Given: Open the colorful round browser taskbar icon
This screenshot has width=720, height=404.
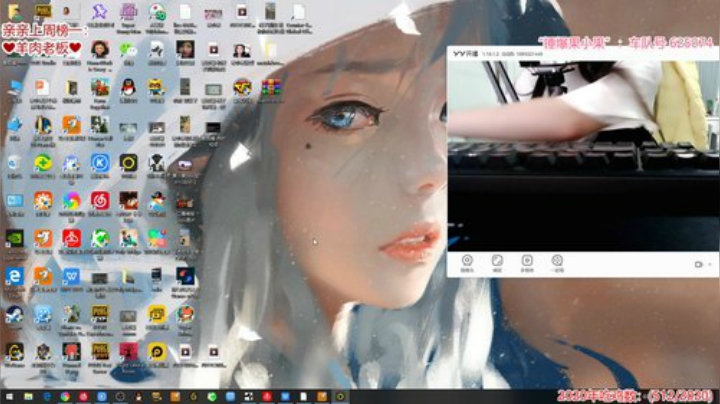Looking at the screenshot, I should pyautogui.click(x=65, y=397).
